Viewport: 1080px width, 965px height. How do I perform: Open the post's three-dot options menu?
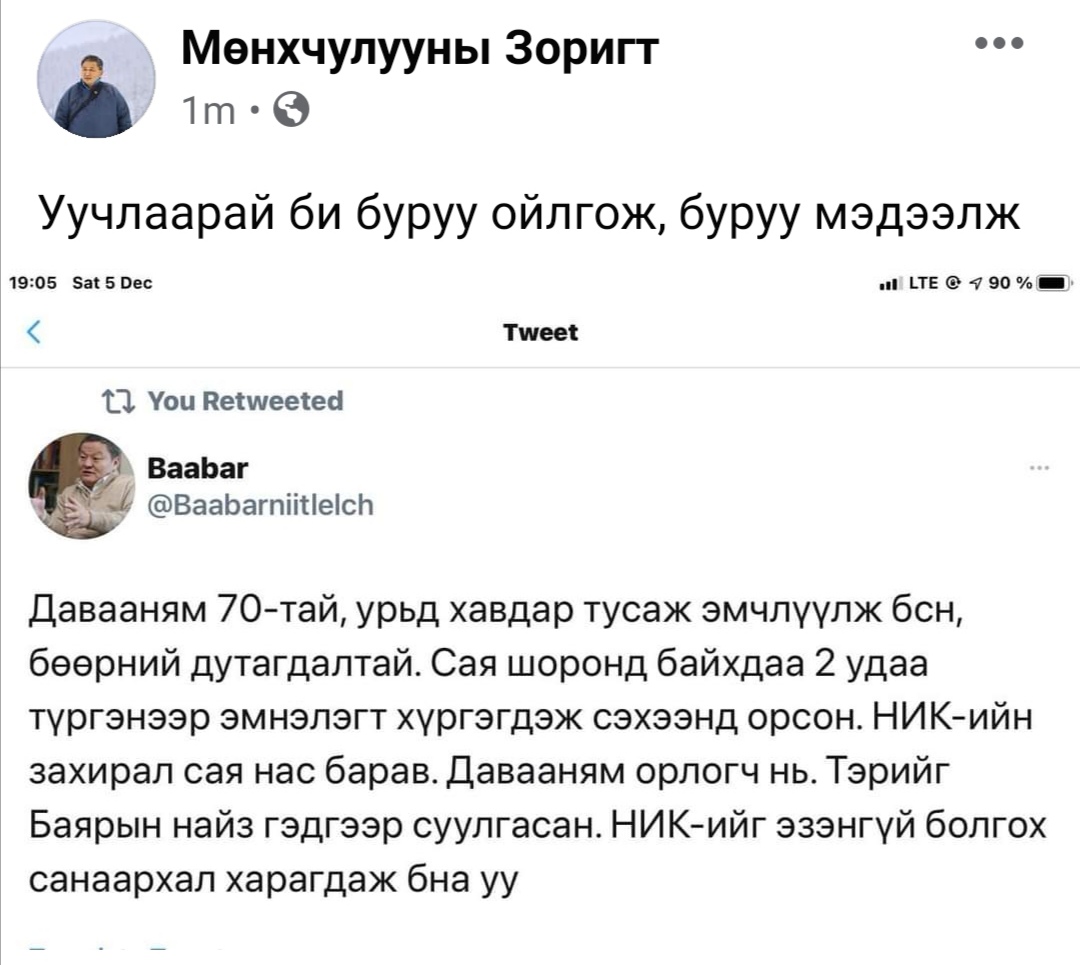(x=1002, y=44)
